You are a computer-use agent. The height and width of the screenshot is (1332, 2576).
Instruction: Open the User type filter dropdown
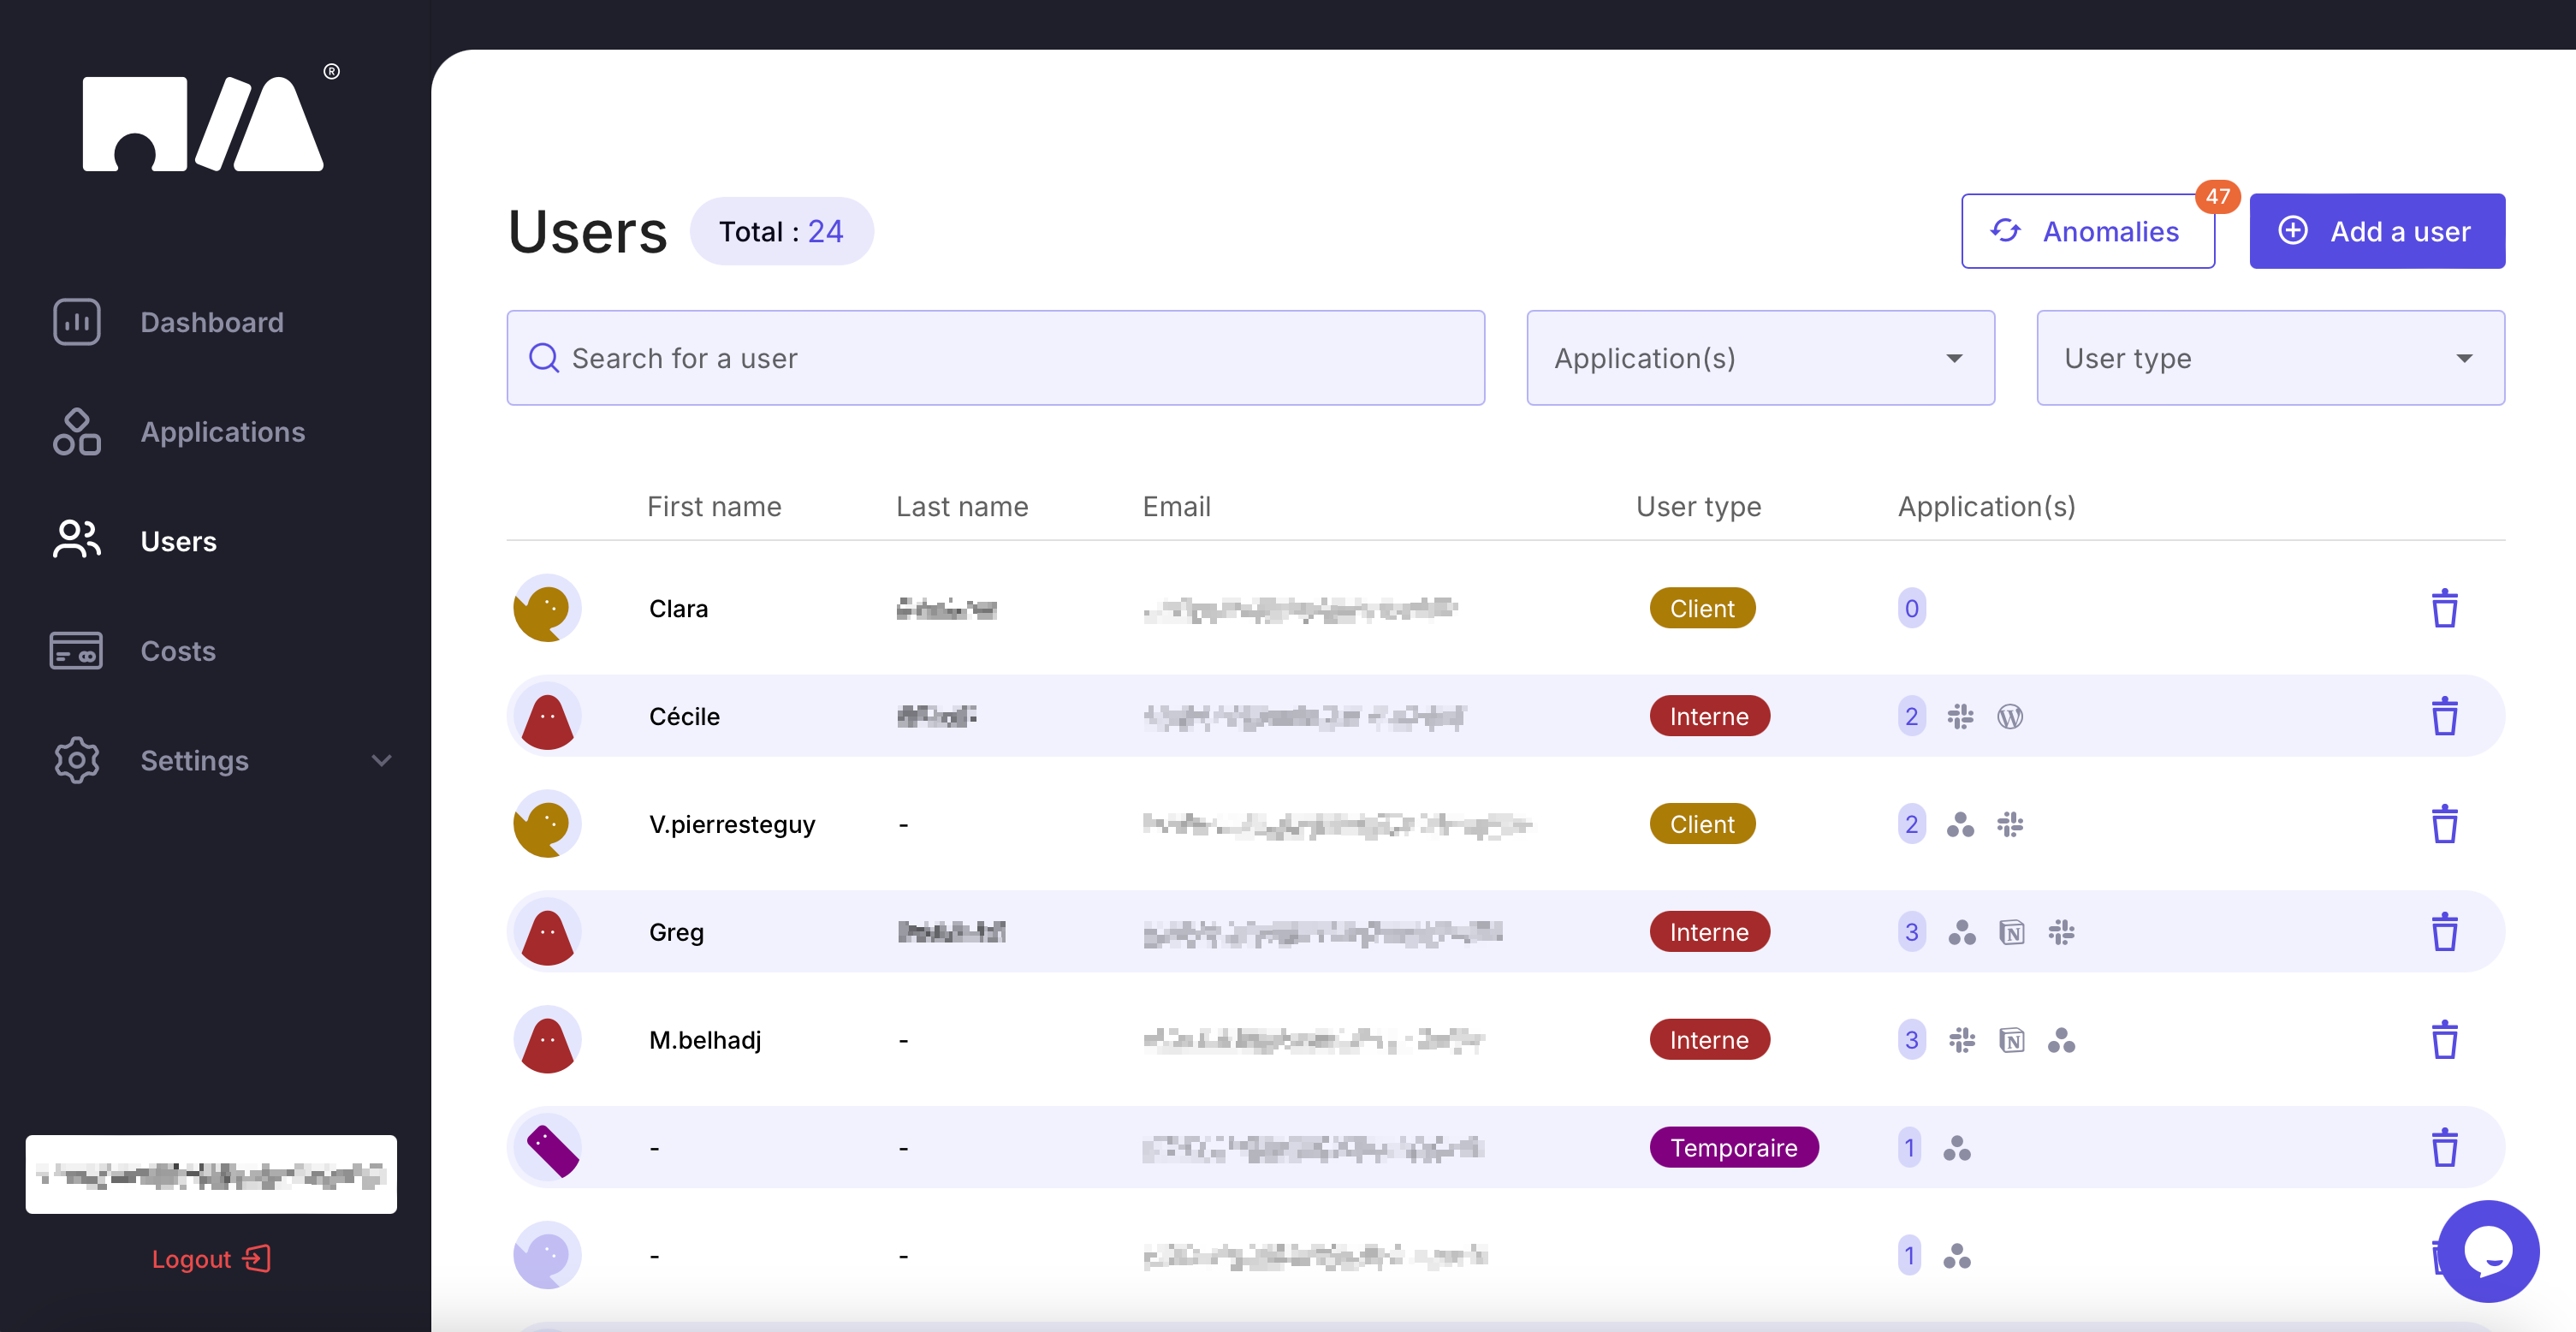click(x=2269, y=358)
